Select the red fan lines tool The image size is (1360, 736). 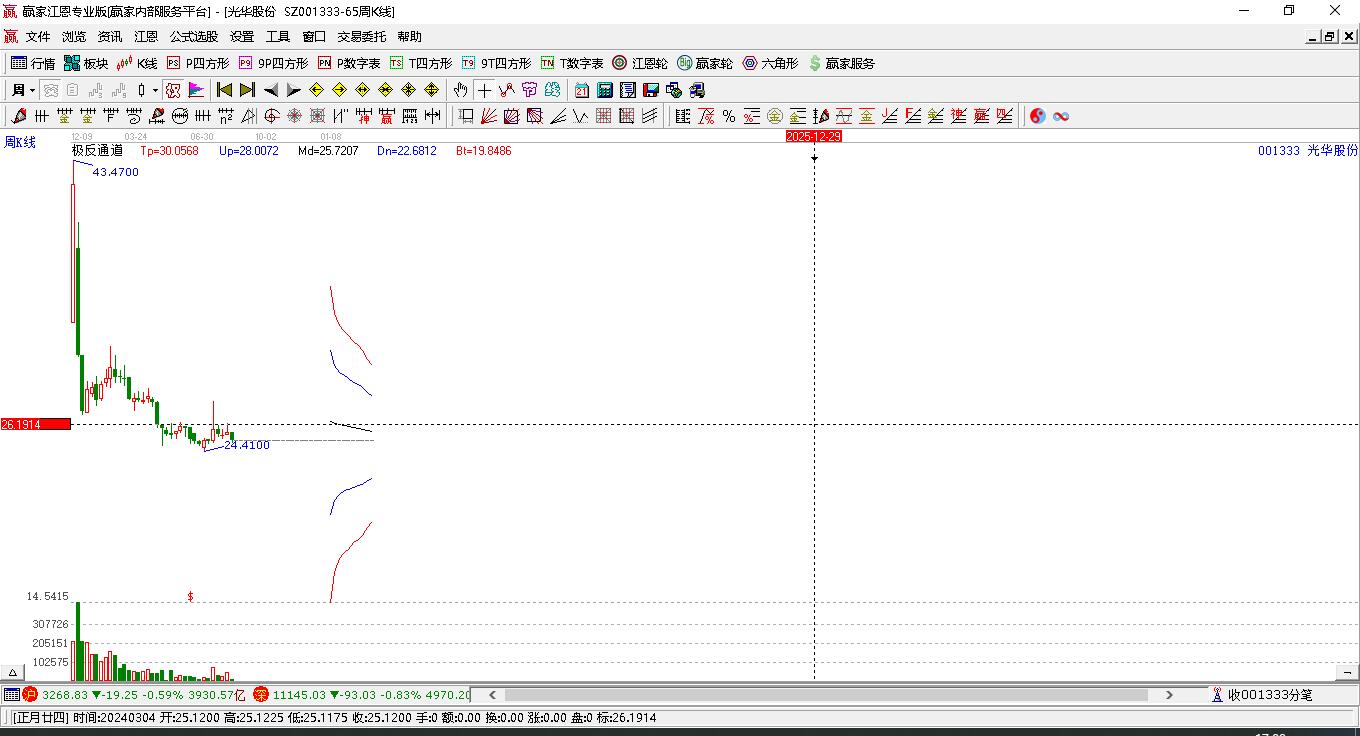(489, 116)
